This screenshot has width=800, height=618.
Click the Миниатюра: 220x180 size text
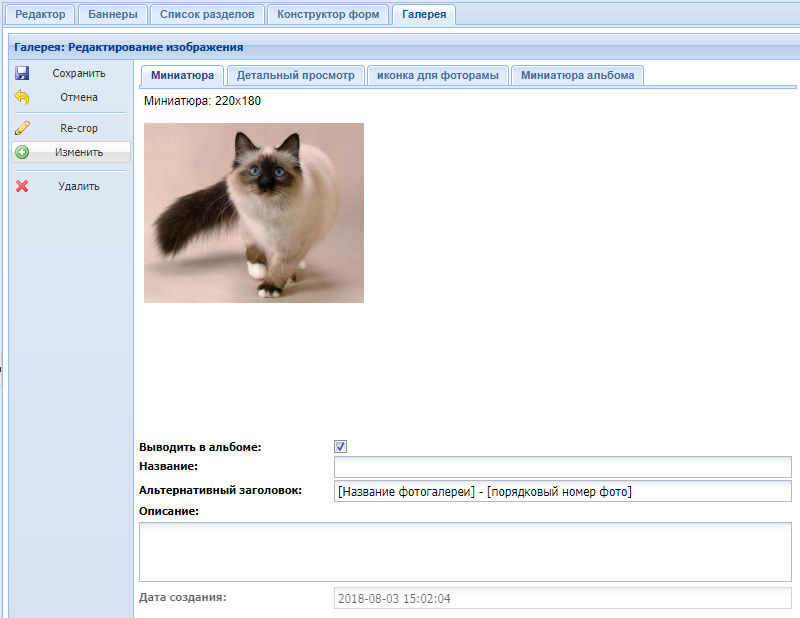202,101
